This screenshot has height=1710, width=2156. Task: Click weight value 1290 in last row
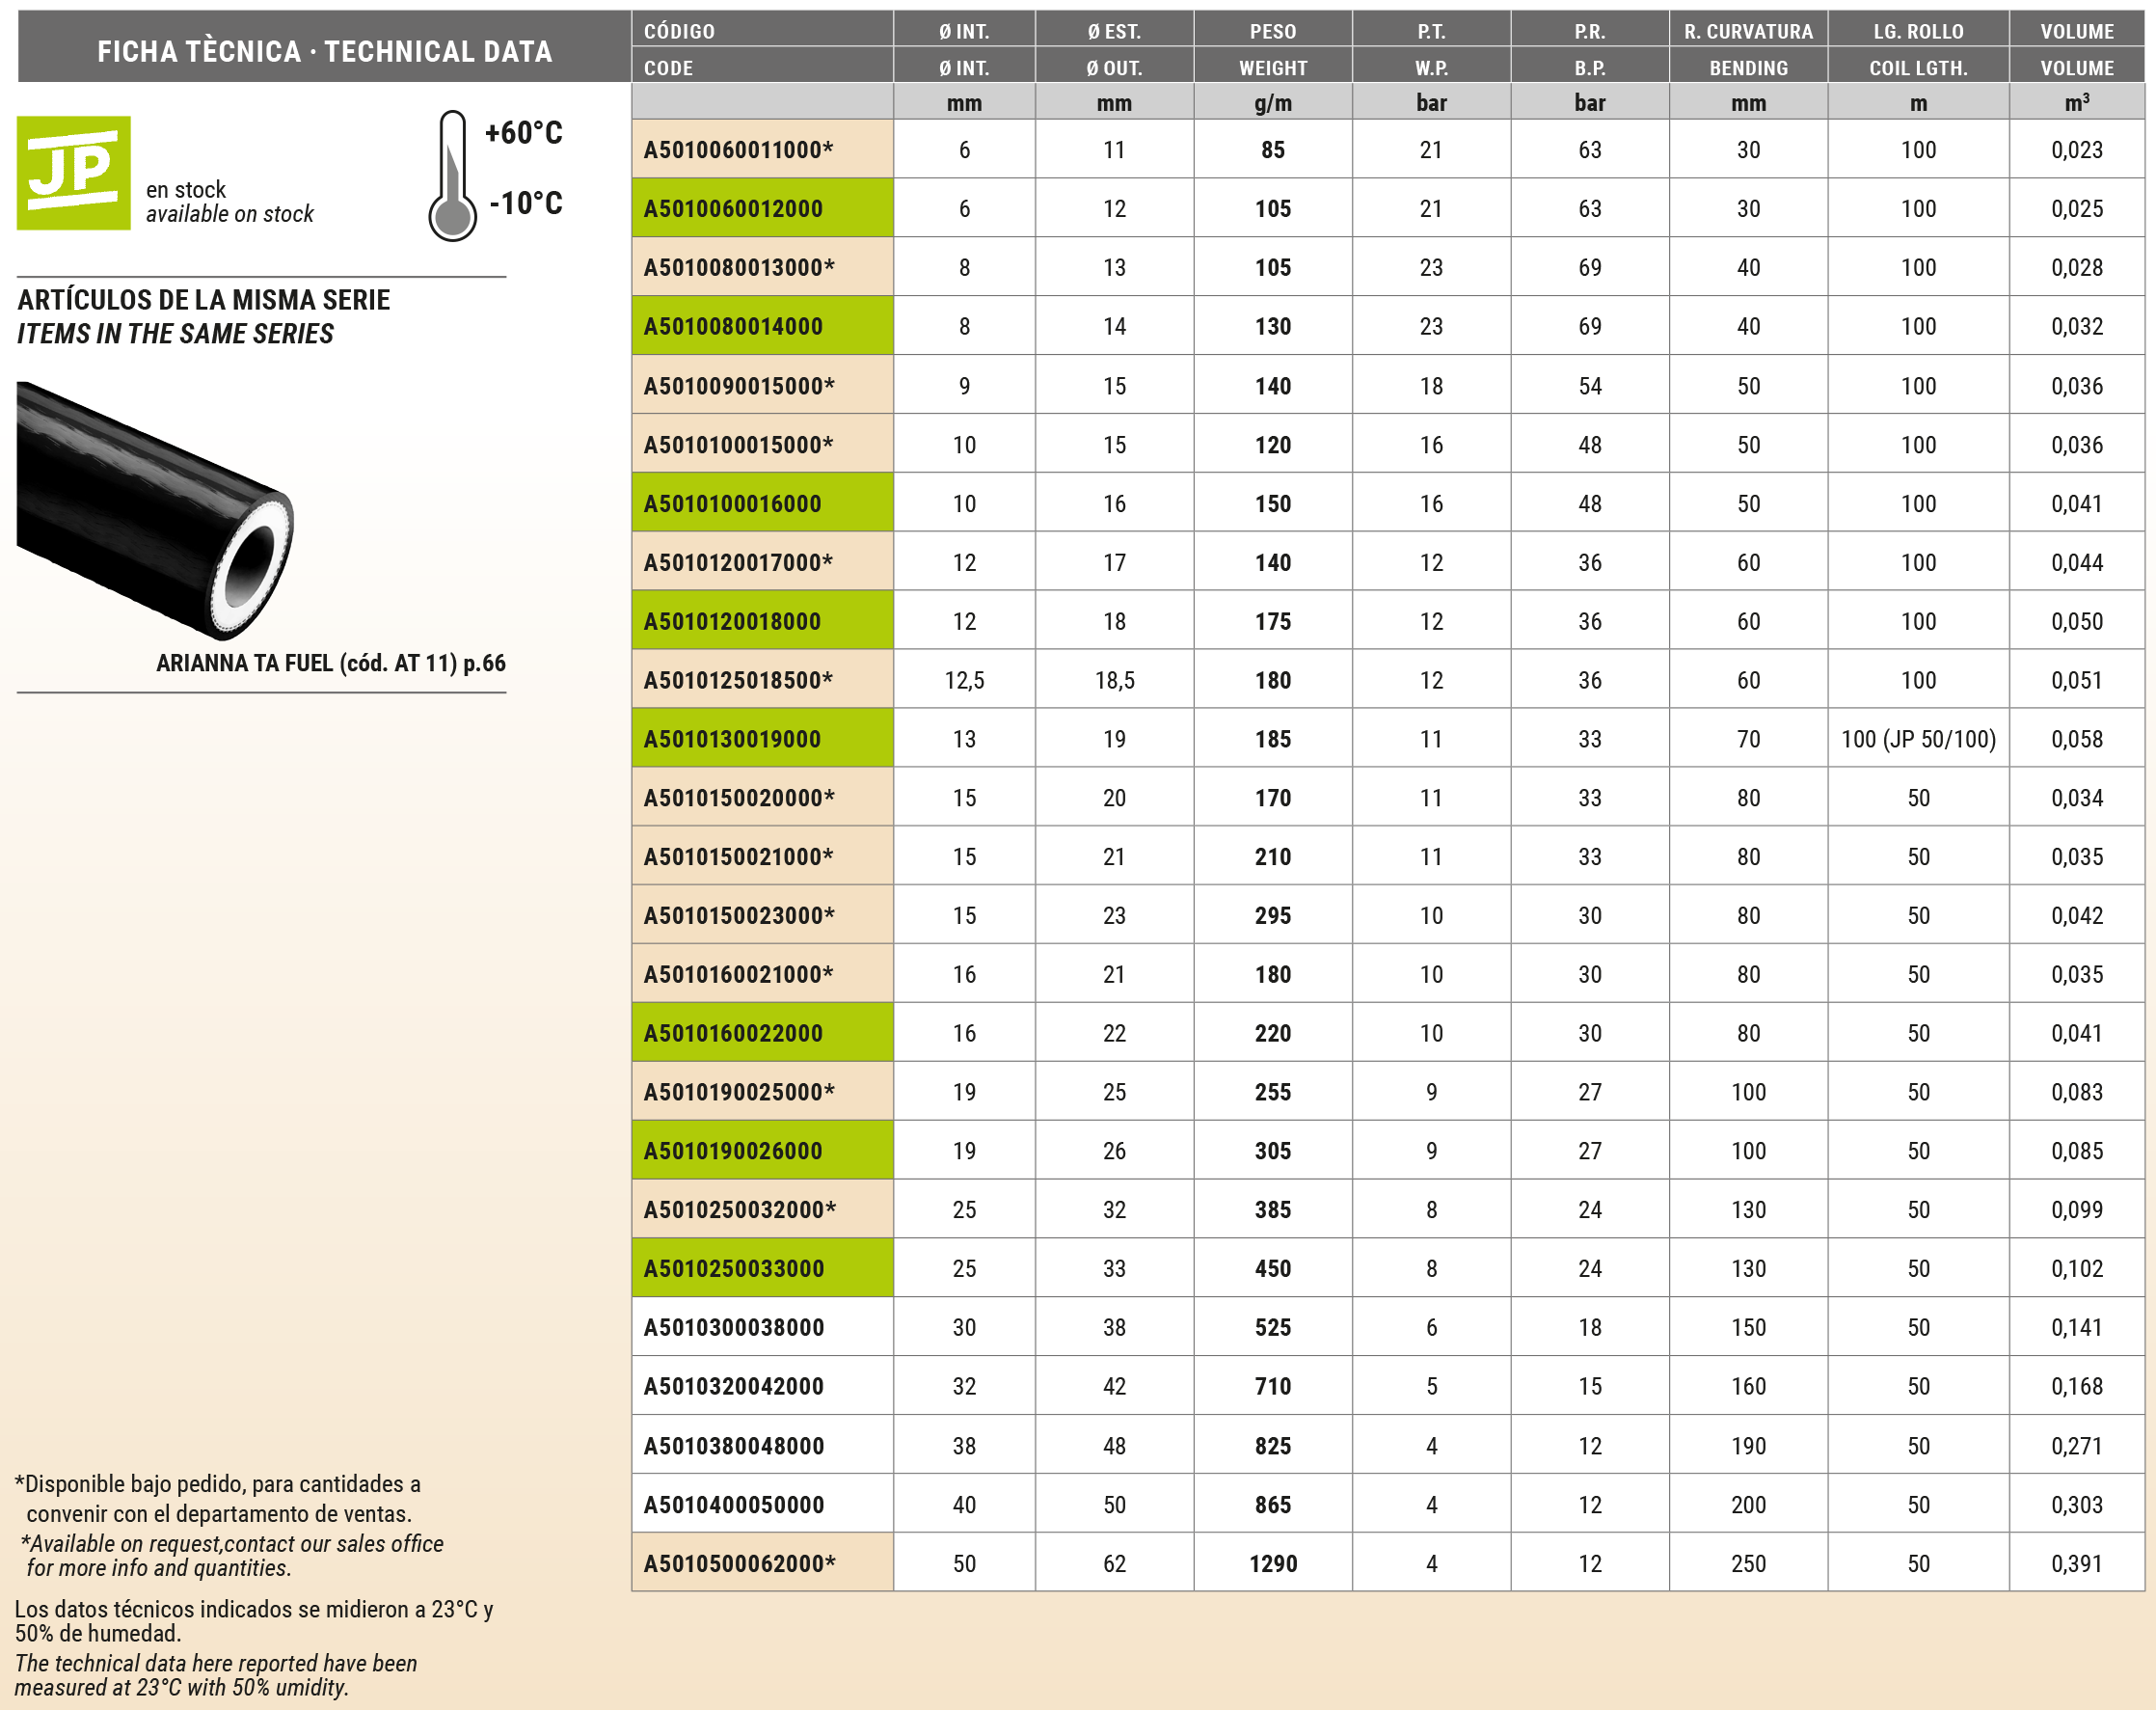click(x=1272, y=1563)
